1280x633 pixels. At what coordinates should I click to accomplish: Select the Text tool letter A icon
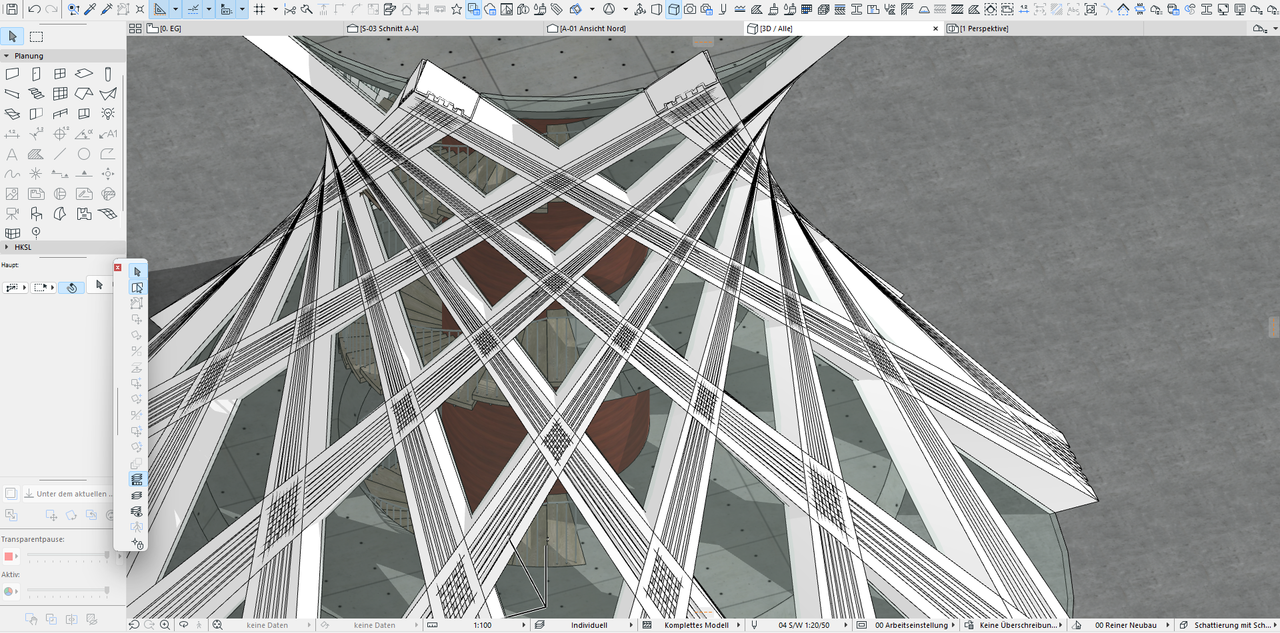(12, 154)
